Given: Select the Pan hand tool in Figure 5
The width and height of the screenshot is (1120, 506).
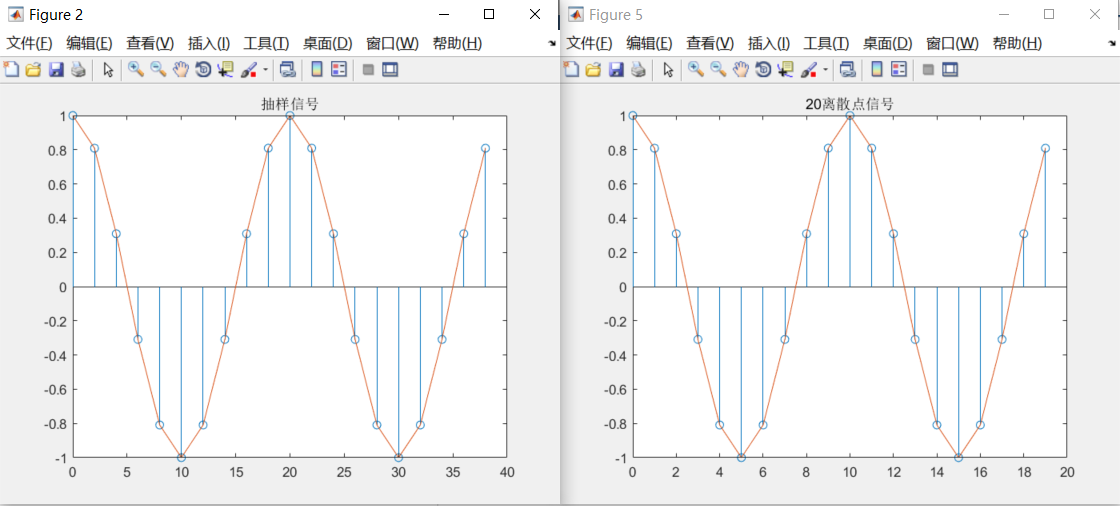Looking at the screenshot, I should point(741,69).
